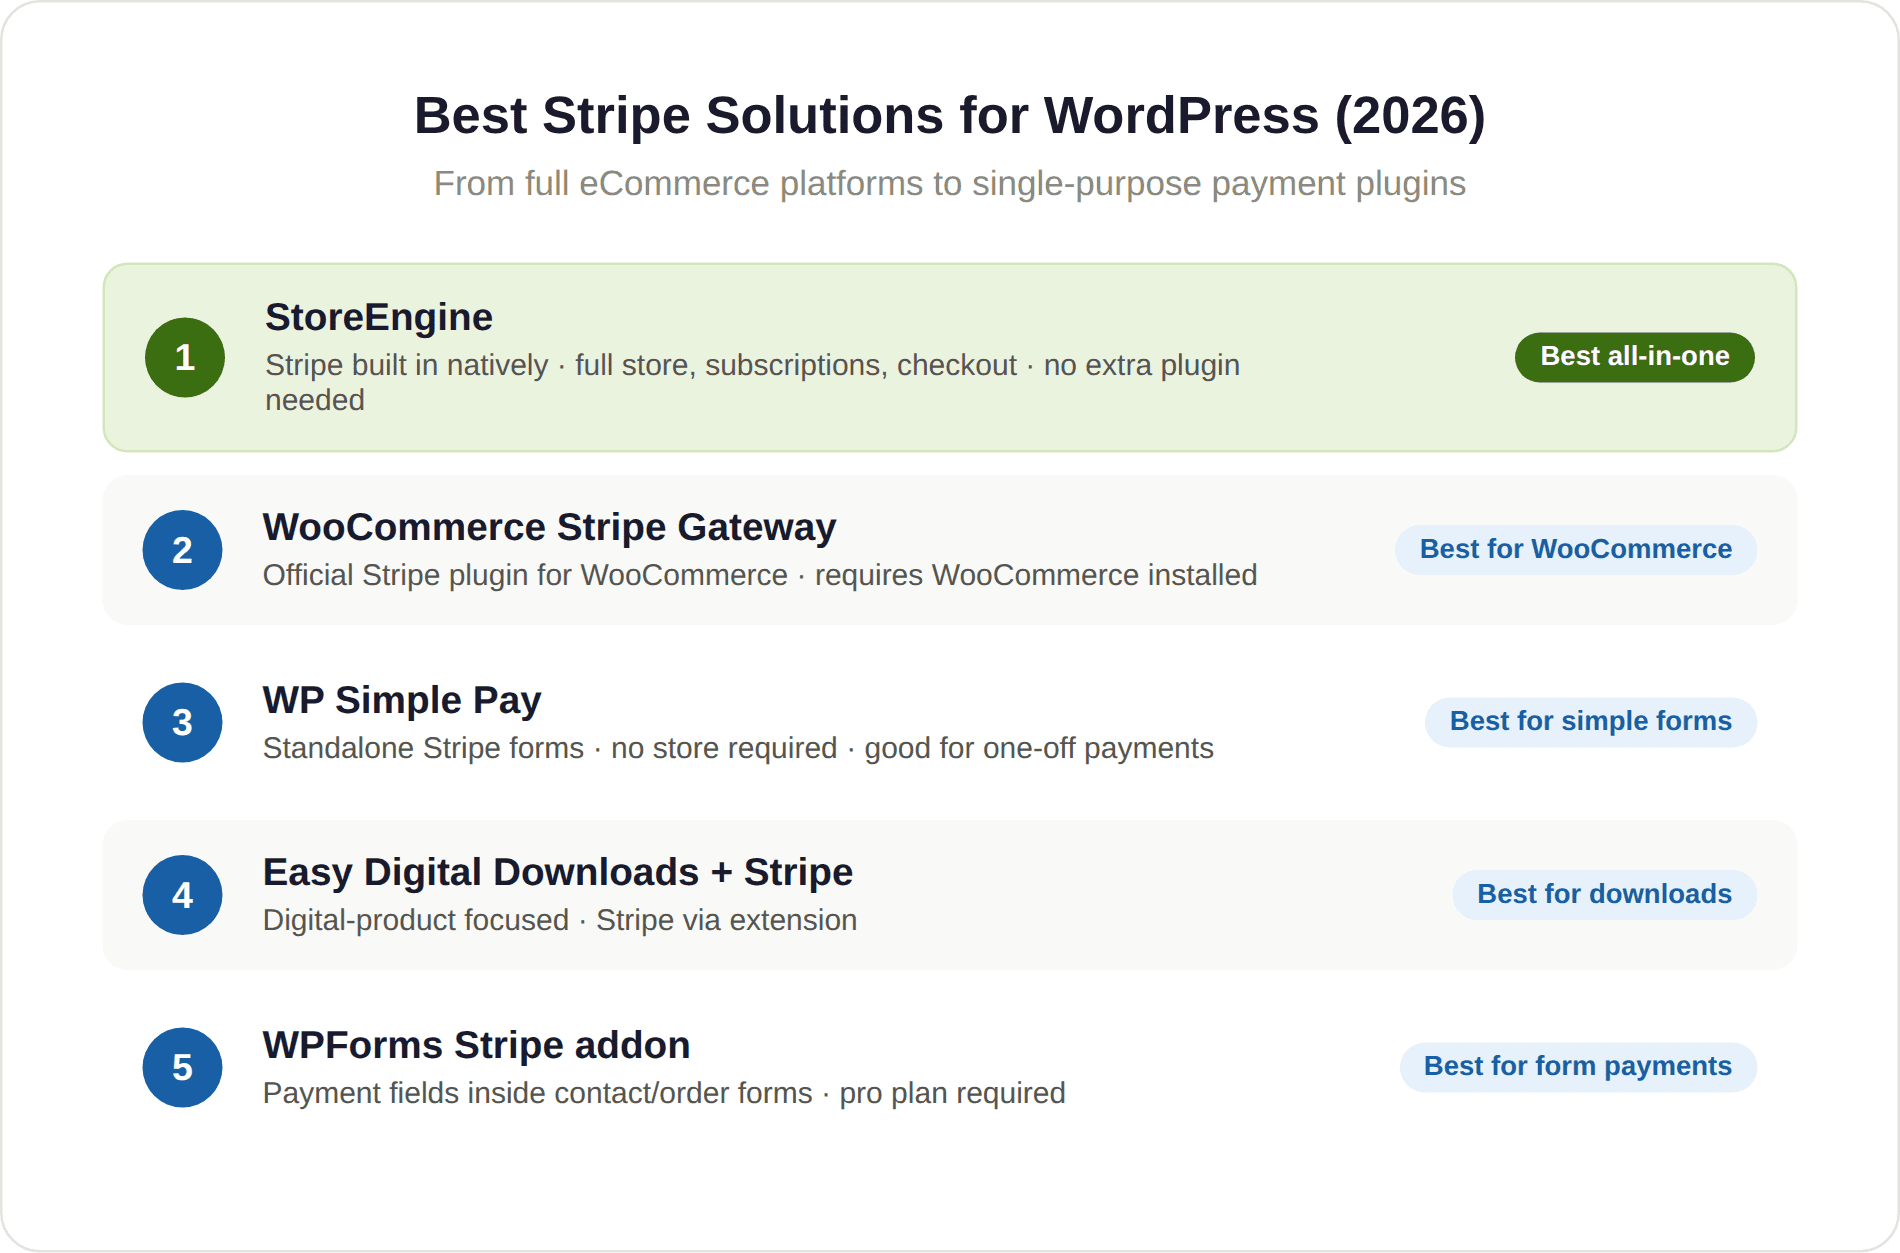The height and width of the screenshot is (1253, 1900).
Task: Click the 'Stripe built in natively' description
Action: point(752,382)
